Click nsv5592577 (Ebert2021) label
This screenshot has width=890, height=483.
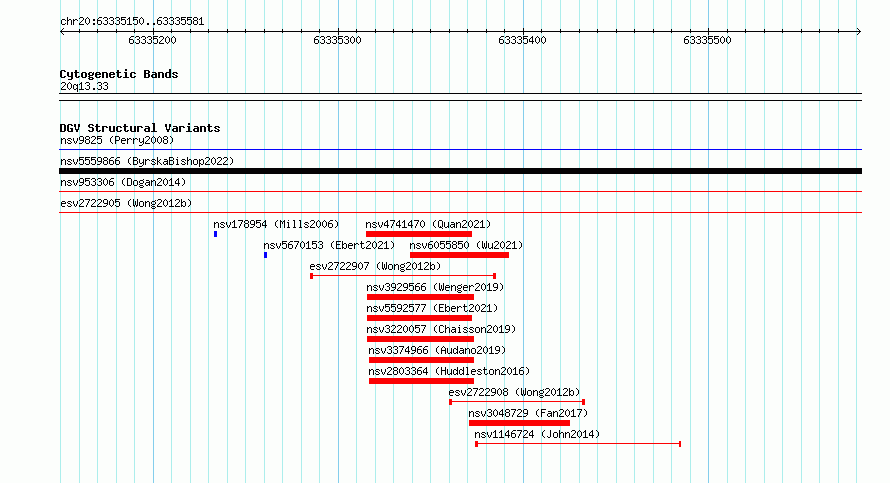(x=432, y=308)
